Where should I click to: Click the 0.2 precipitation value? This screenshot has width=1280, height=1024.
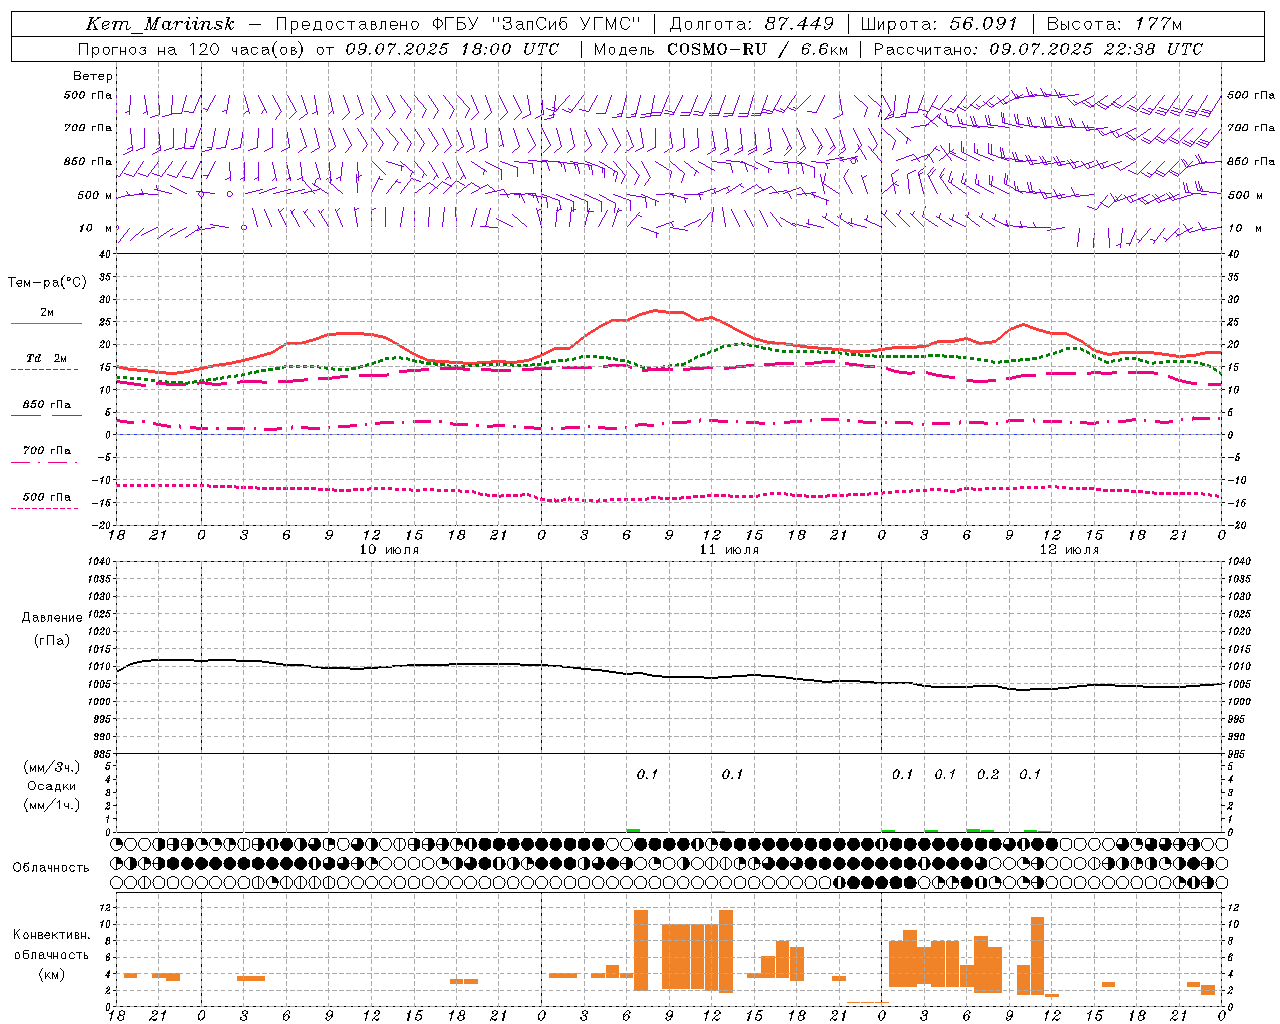(x=988, y=774)
